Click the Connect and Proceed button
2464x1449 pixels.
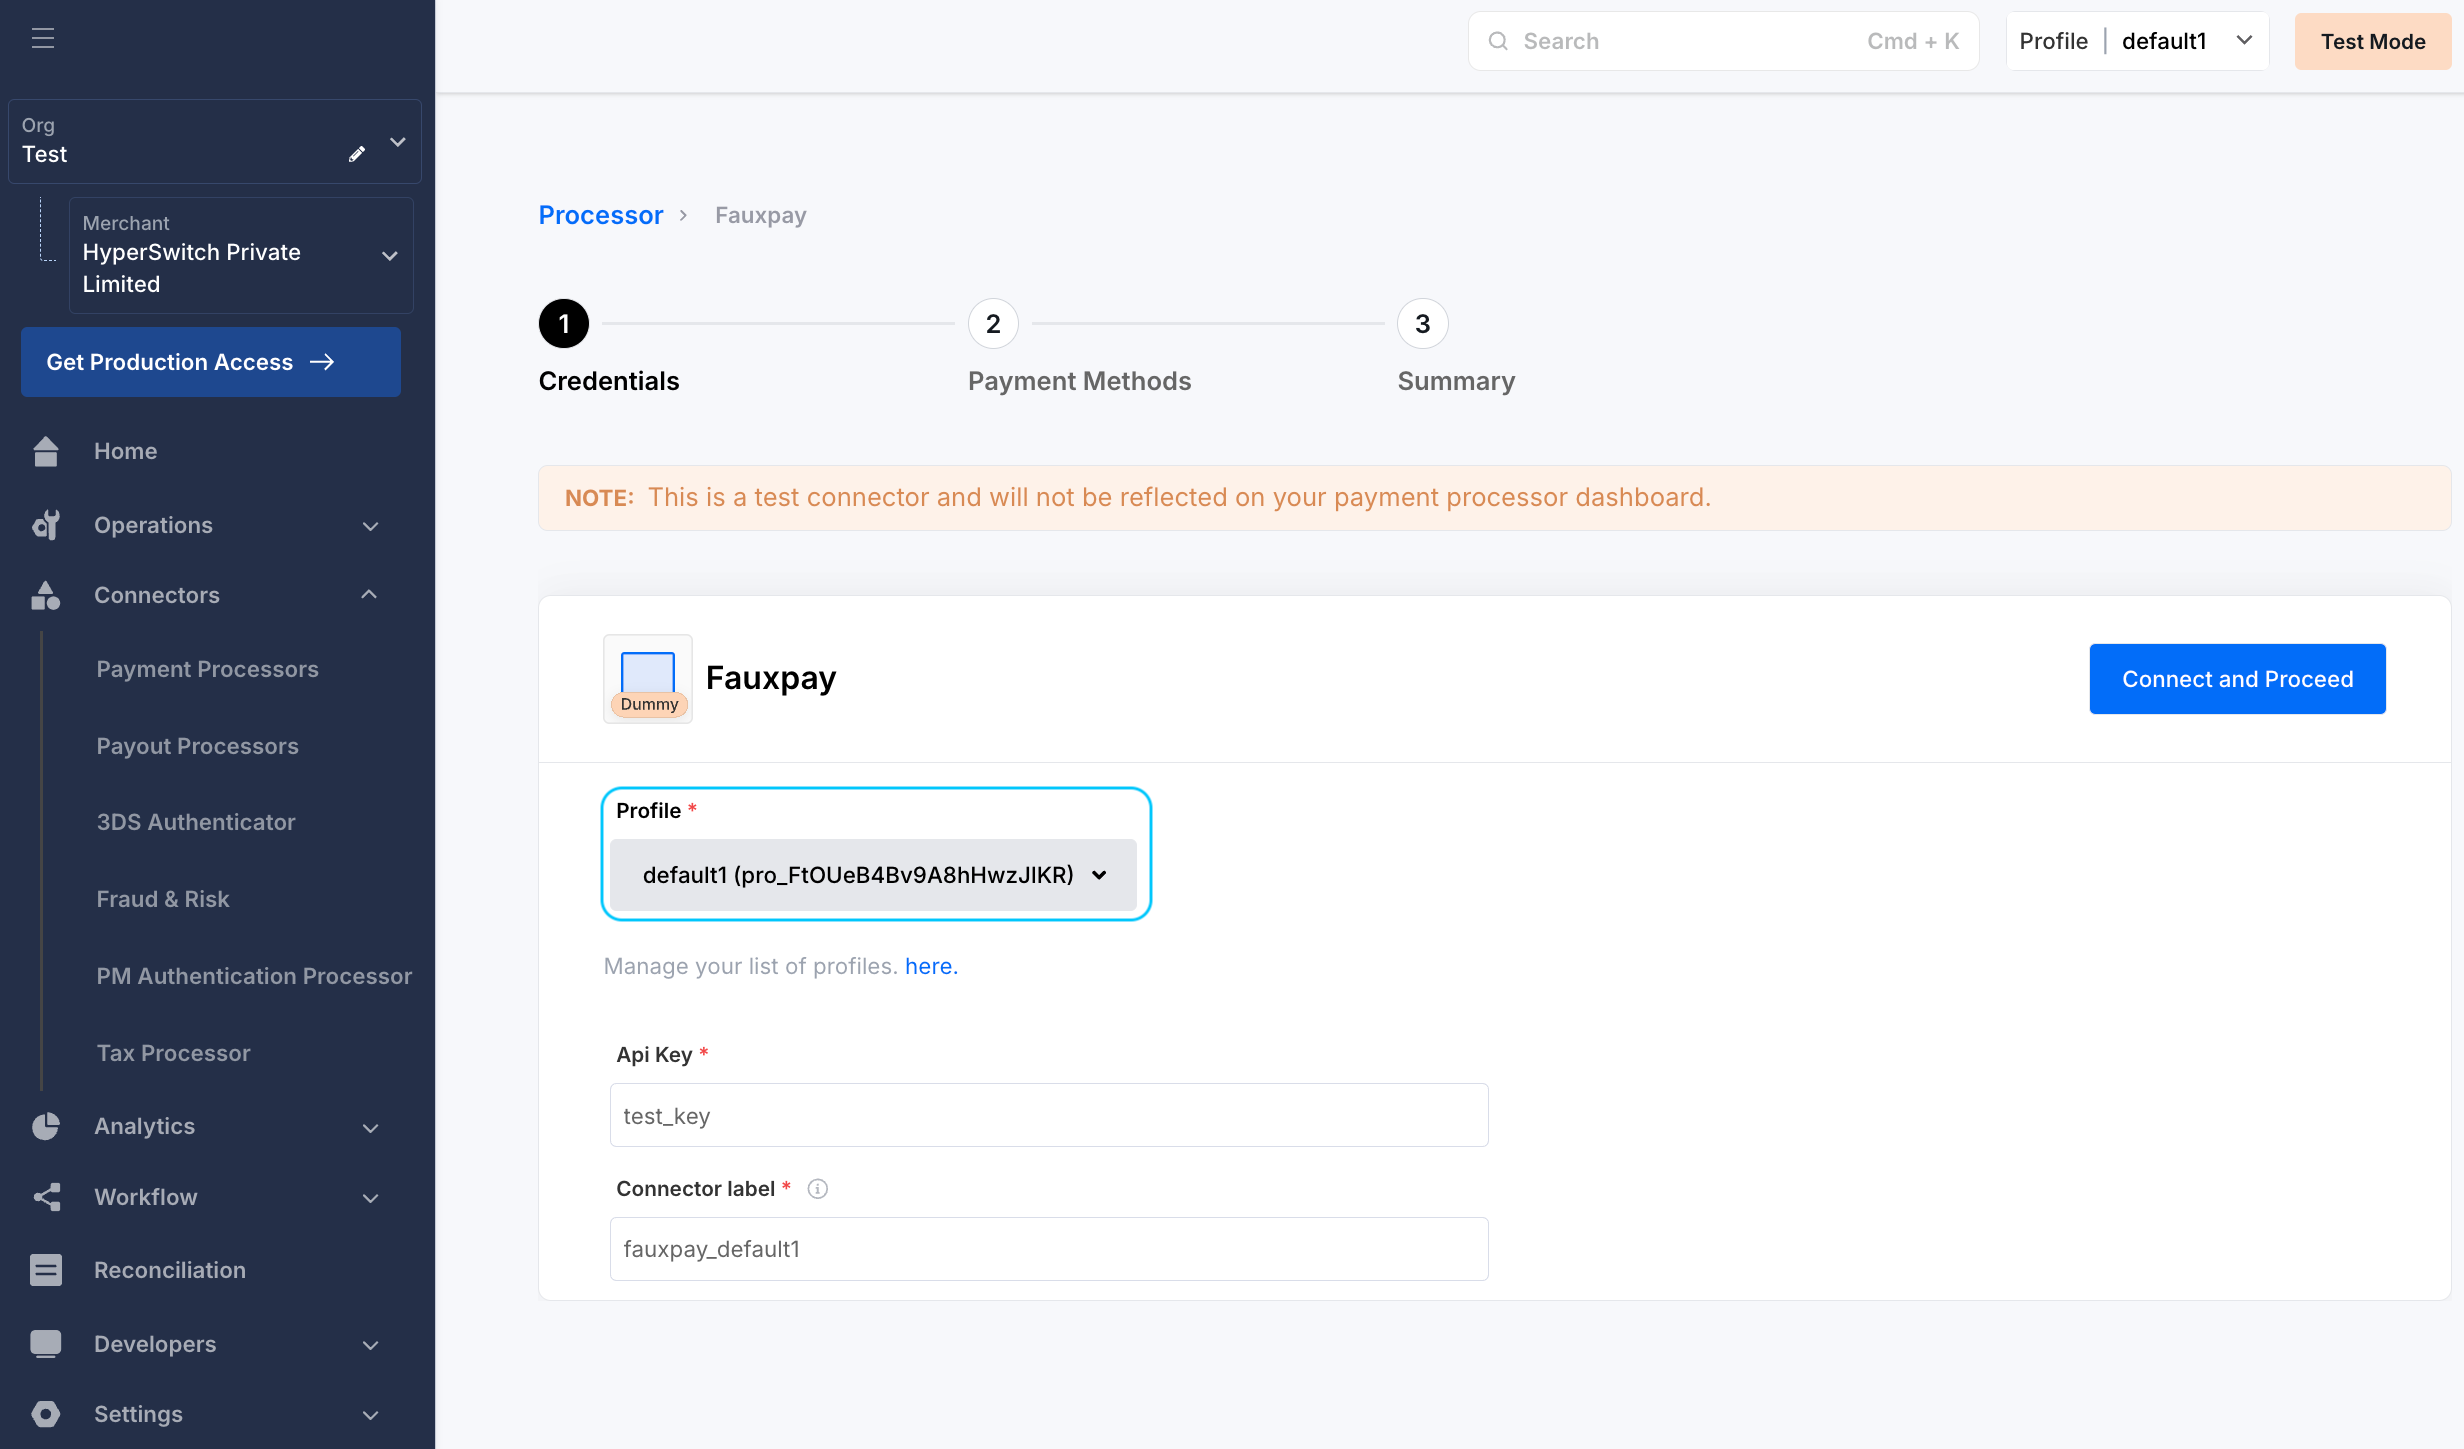(2237, 679)
